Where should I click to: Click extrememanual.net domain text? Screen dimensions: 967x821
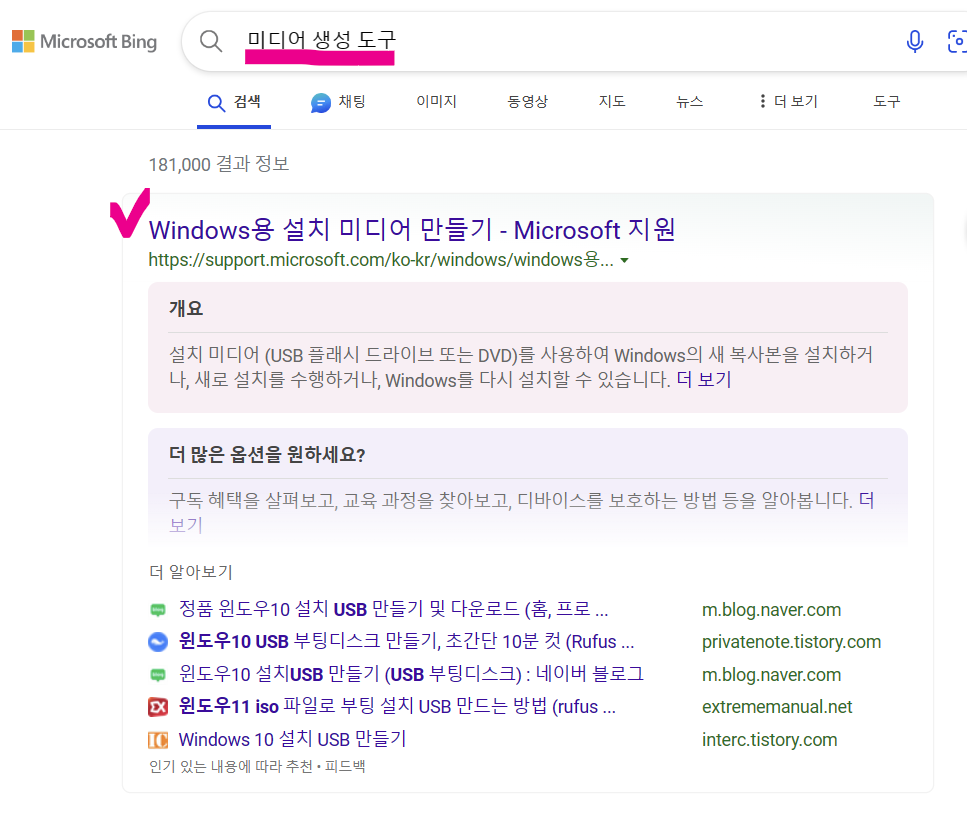pyautogui.click(x=777, y=707)
